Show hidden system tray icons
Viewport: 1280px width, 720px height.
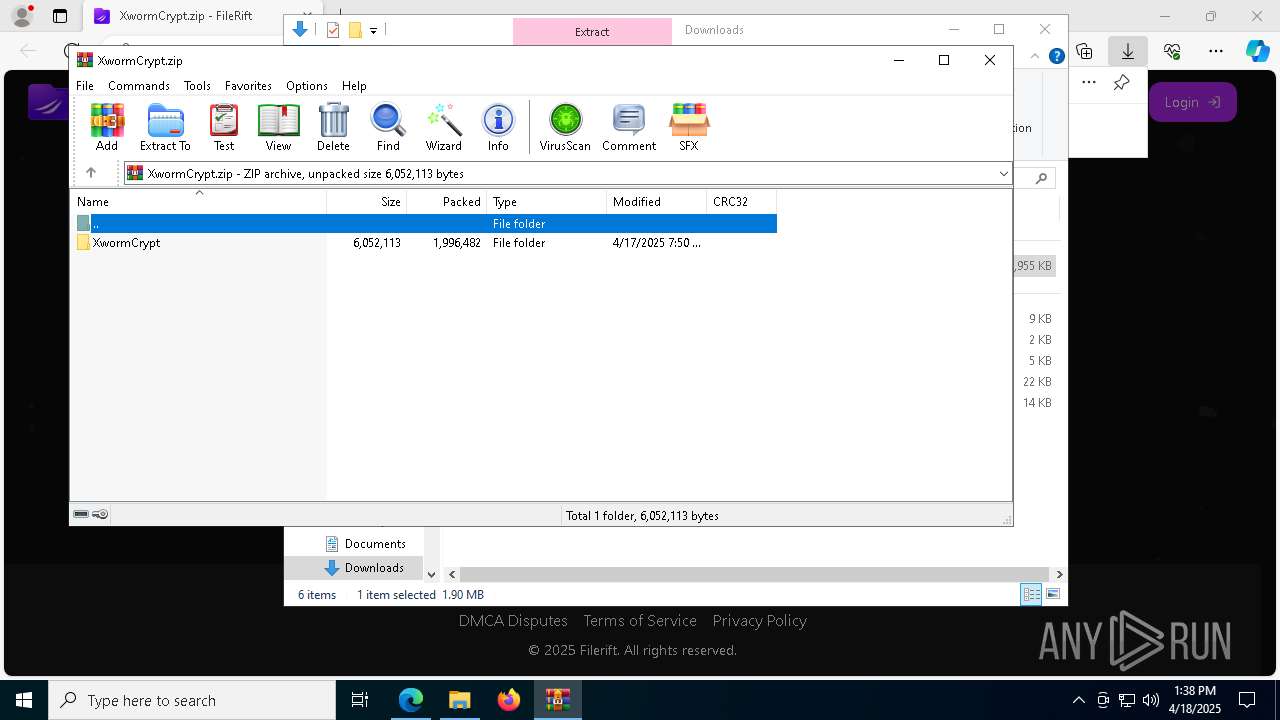pos(1078,700)
